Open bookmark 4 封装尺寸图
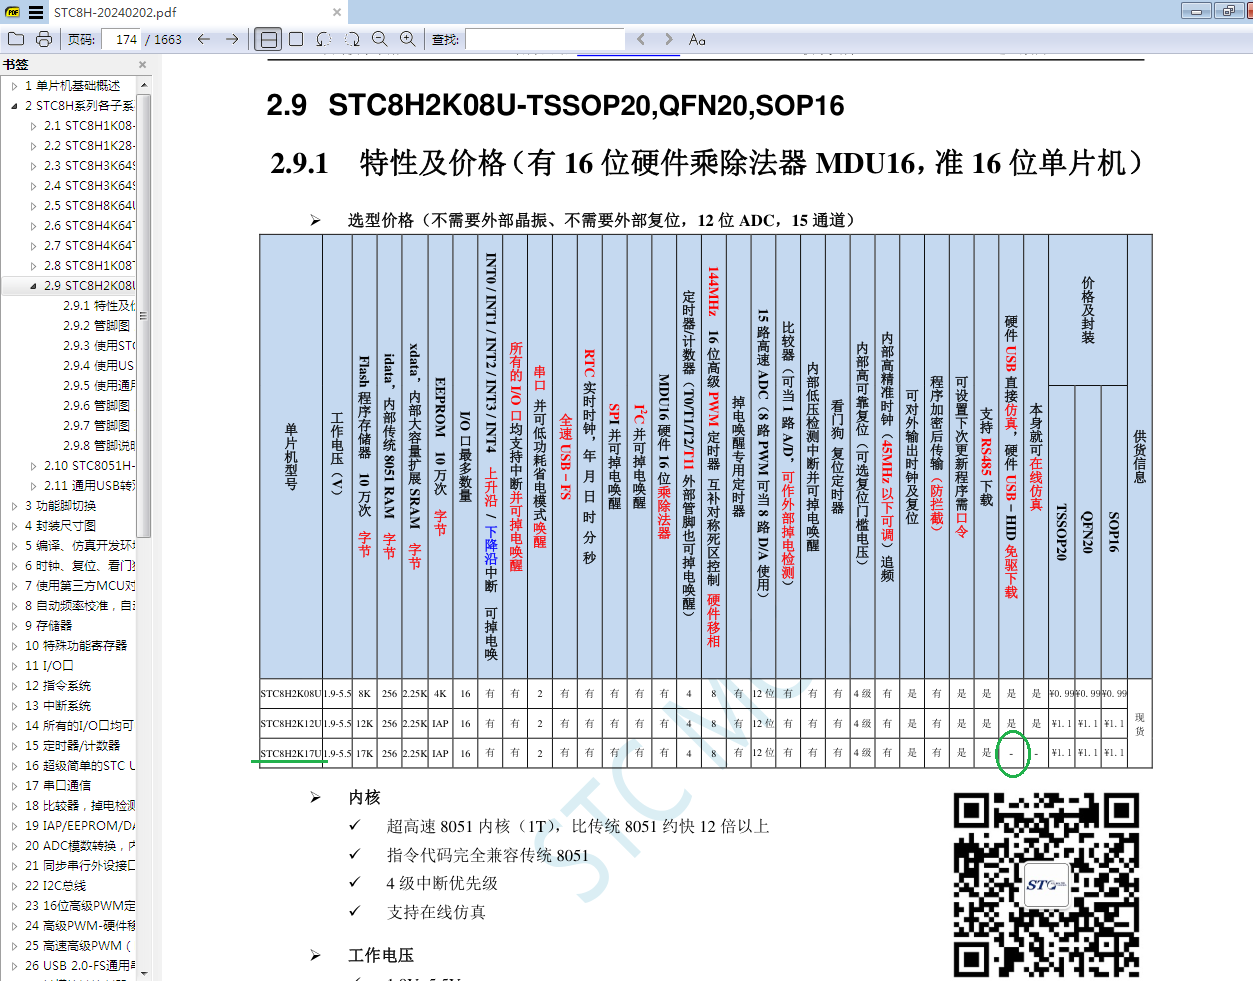The width and height of the screenshot is (1253, 981). click(61, 526)
